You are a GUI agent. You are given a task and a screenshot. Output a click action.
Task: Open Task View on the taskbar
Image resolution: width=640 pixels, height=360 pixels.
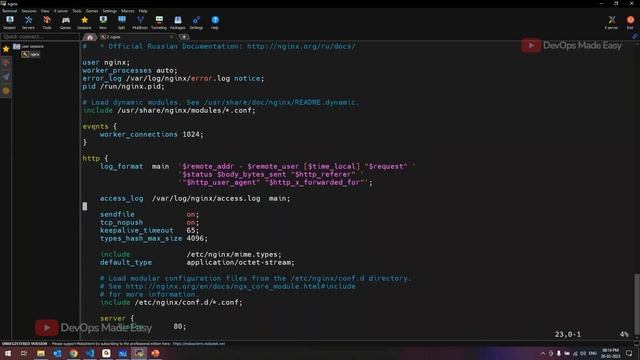[x=24, y=353]
